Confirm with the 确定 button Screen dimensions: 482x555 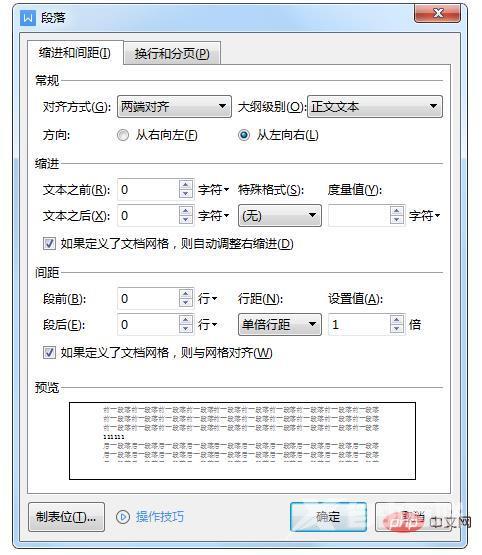328,517
